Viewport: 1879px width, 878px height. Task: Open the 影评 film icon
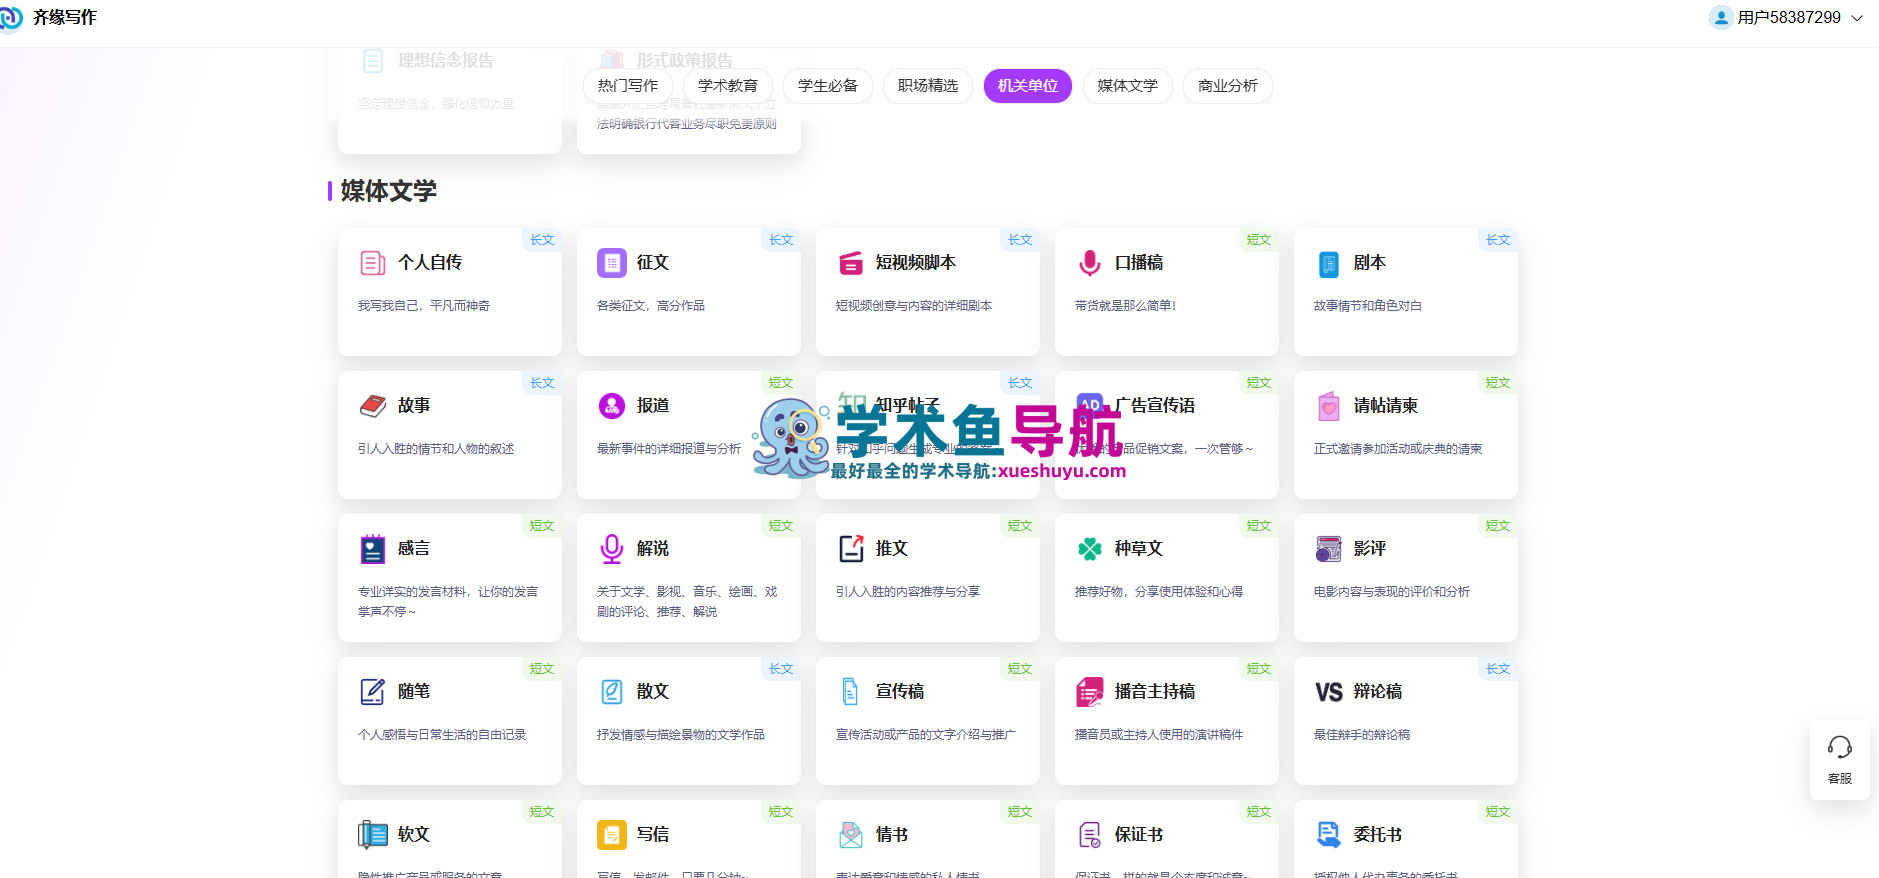(x=1328, y=549)
